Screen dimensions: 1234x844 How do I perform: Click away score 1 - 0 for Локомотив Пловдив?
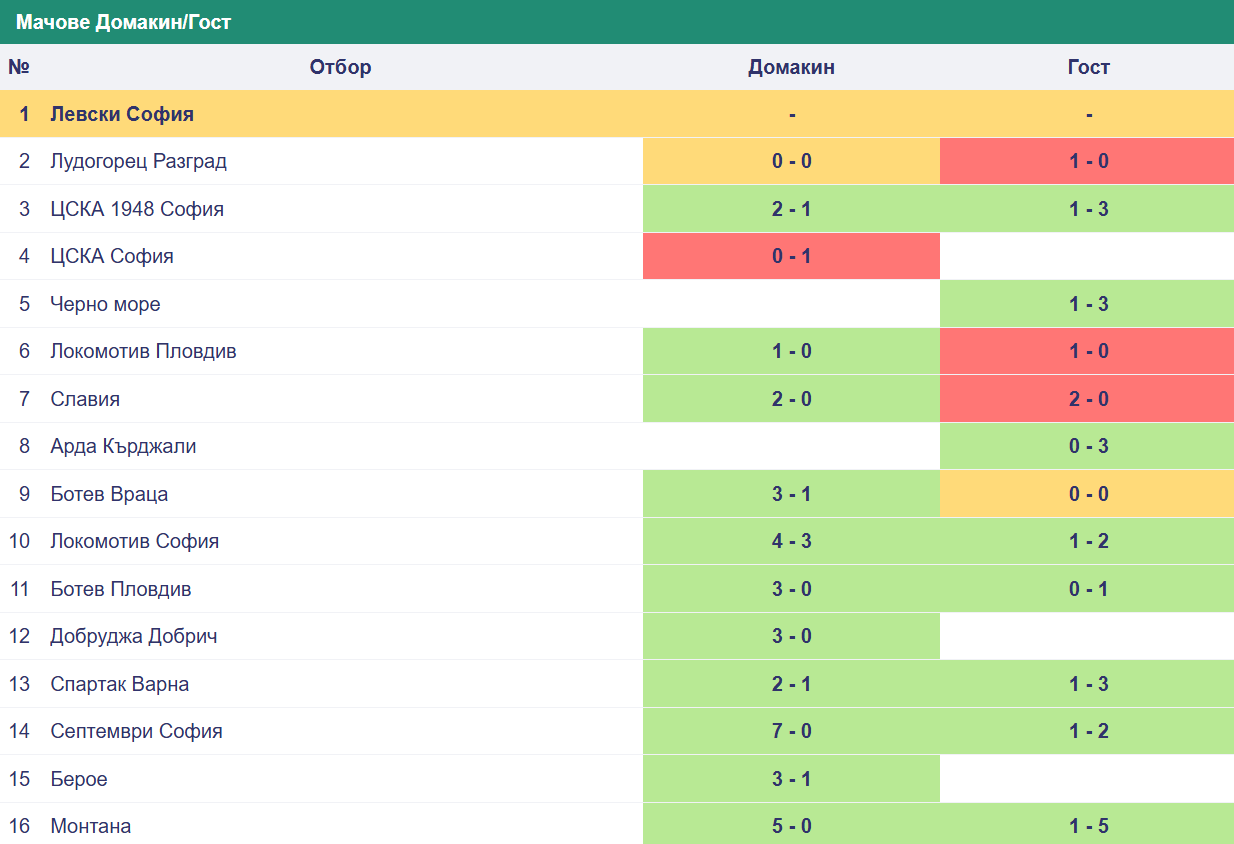(x=1088, y=351)
